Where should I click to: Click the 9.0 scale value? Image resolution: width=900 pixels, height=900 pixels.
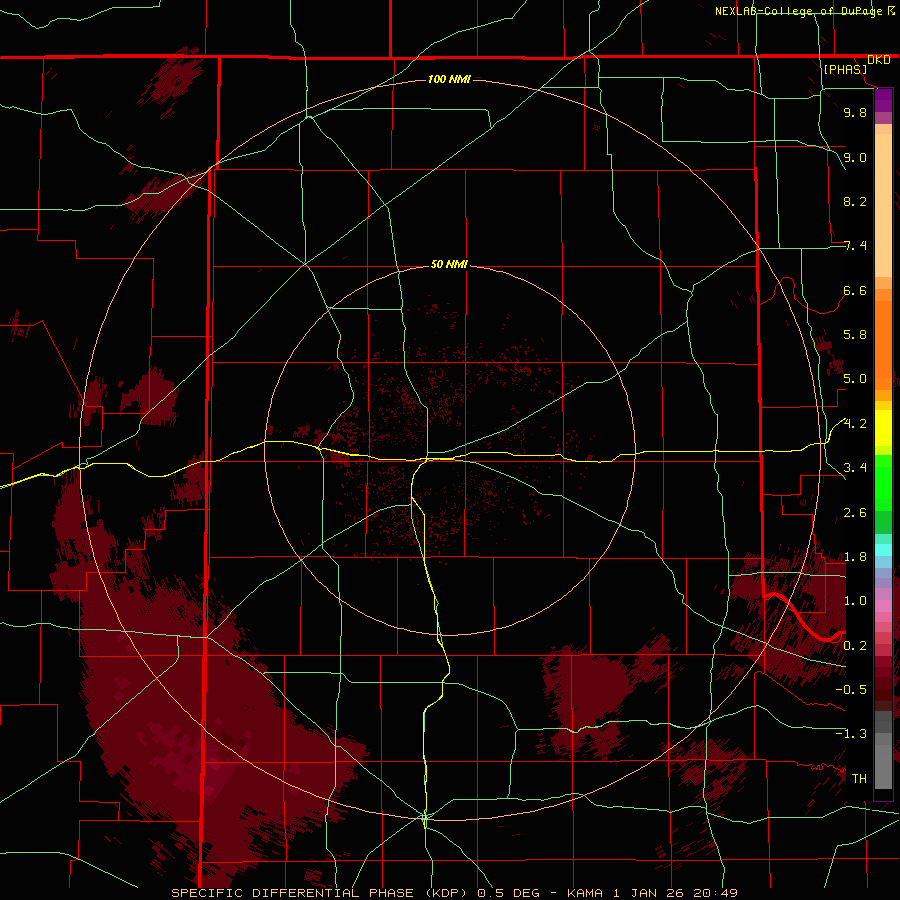click(855, 157)
